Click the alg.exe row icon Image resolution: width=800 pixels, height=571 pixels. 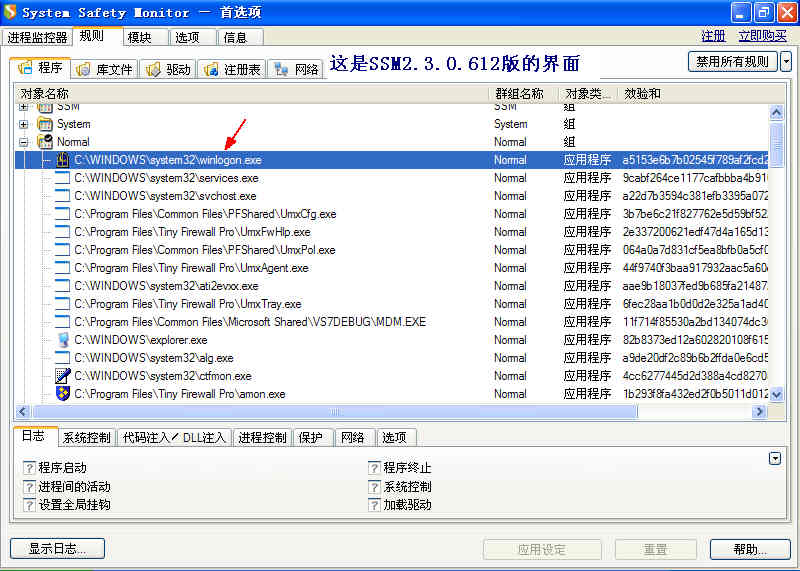coord(62,358)
